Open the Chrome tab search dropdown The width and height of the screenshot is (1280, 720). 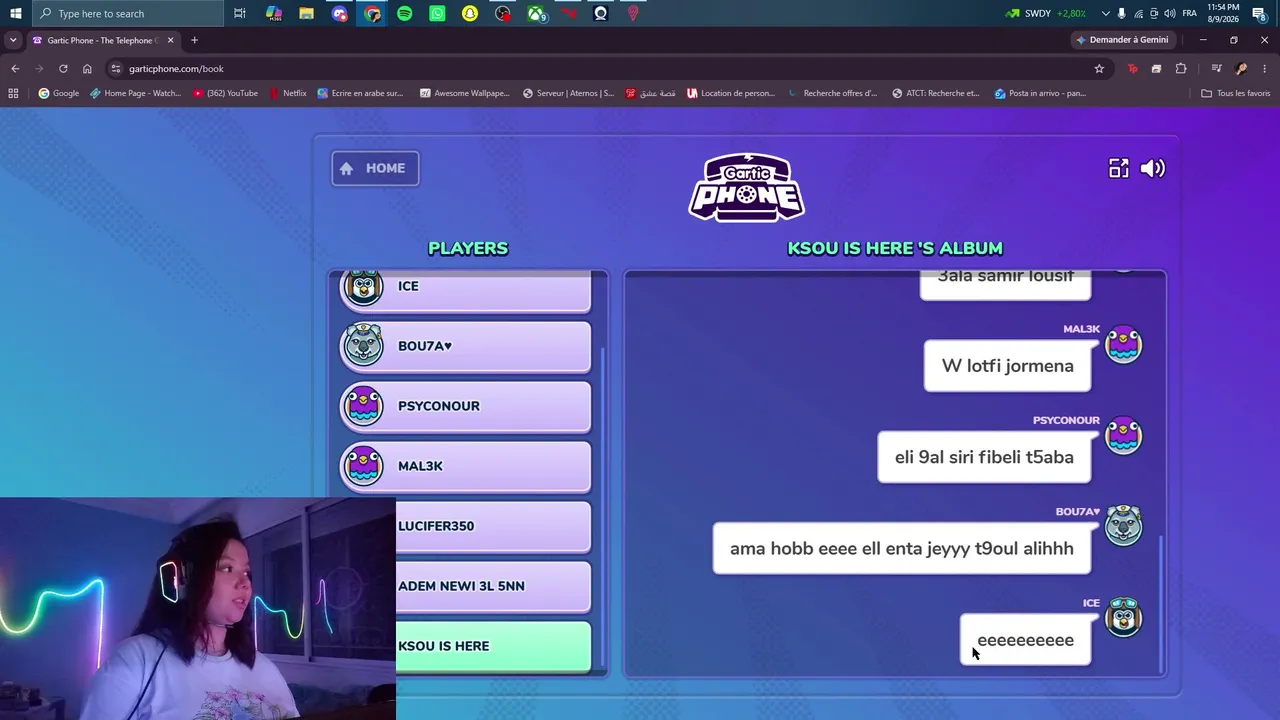pos(13,40)
